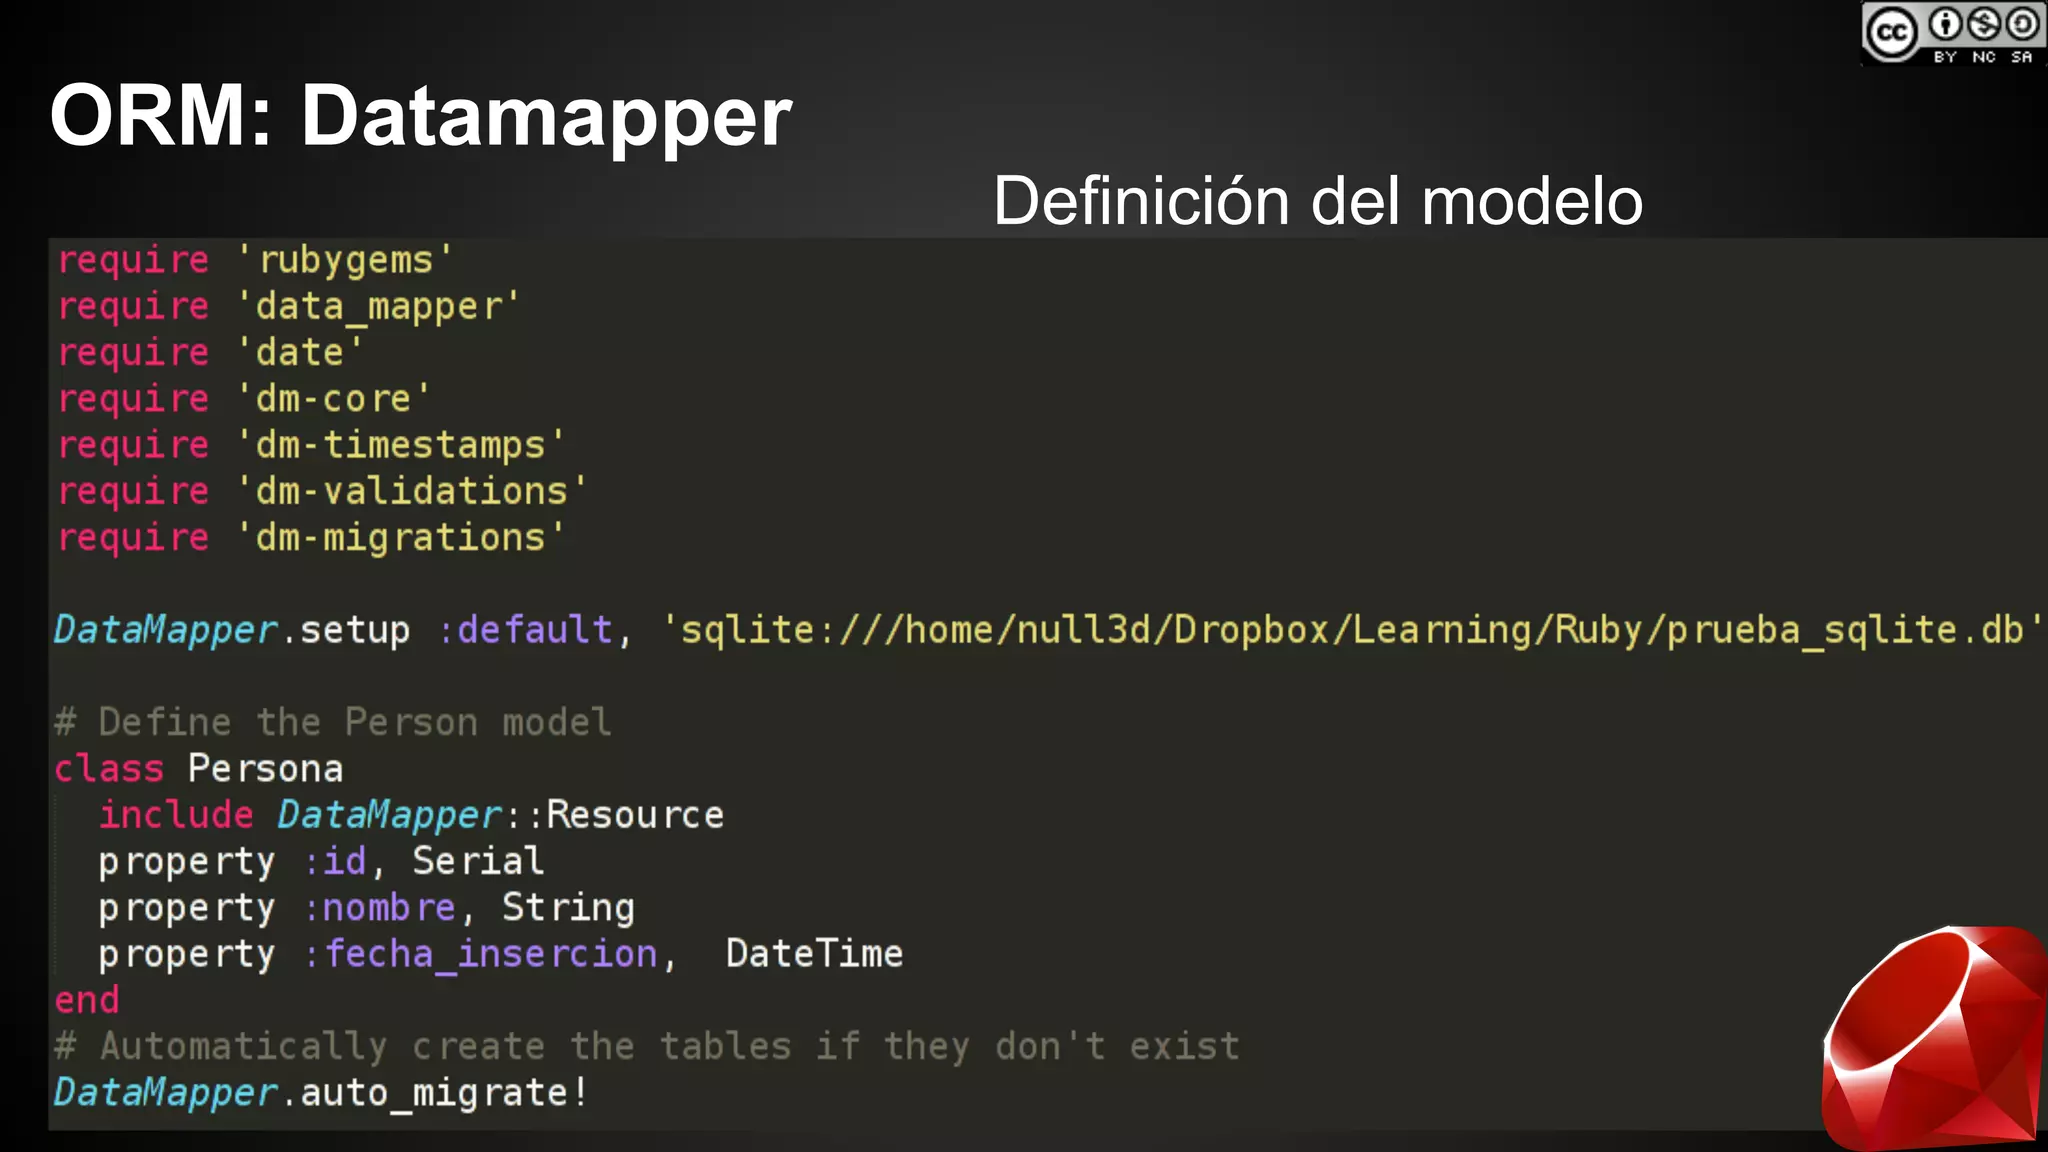The image size is (2048, 1152).
Task: Click the subtitle 'Definición del modelo'
Action: [x=1317, y=201]
